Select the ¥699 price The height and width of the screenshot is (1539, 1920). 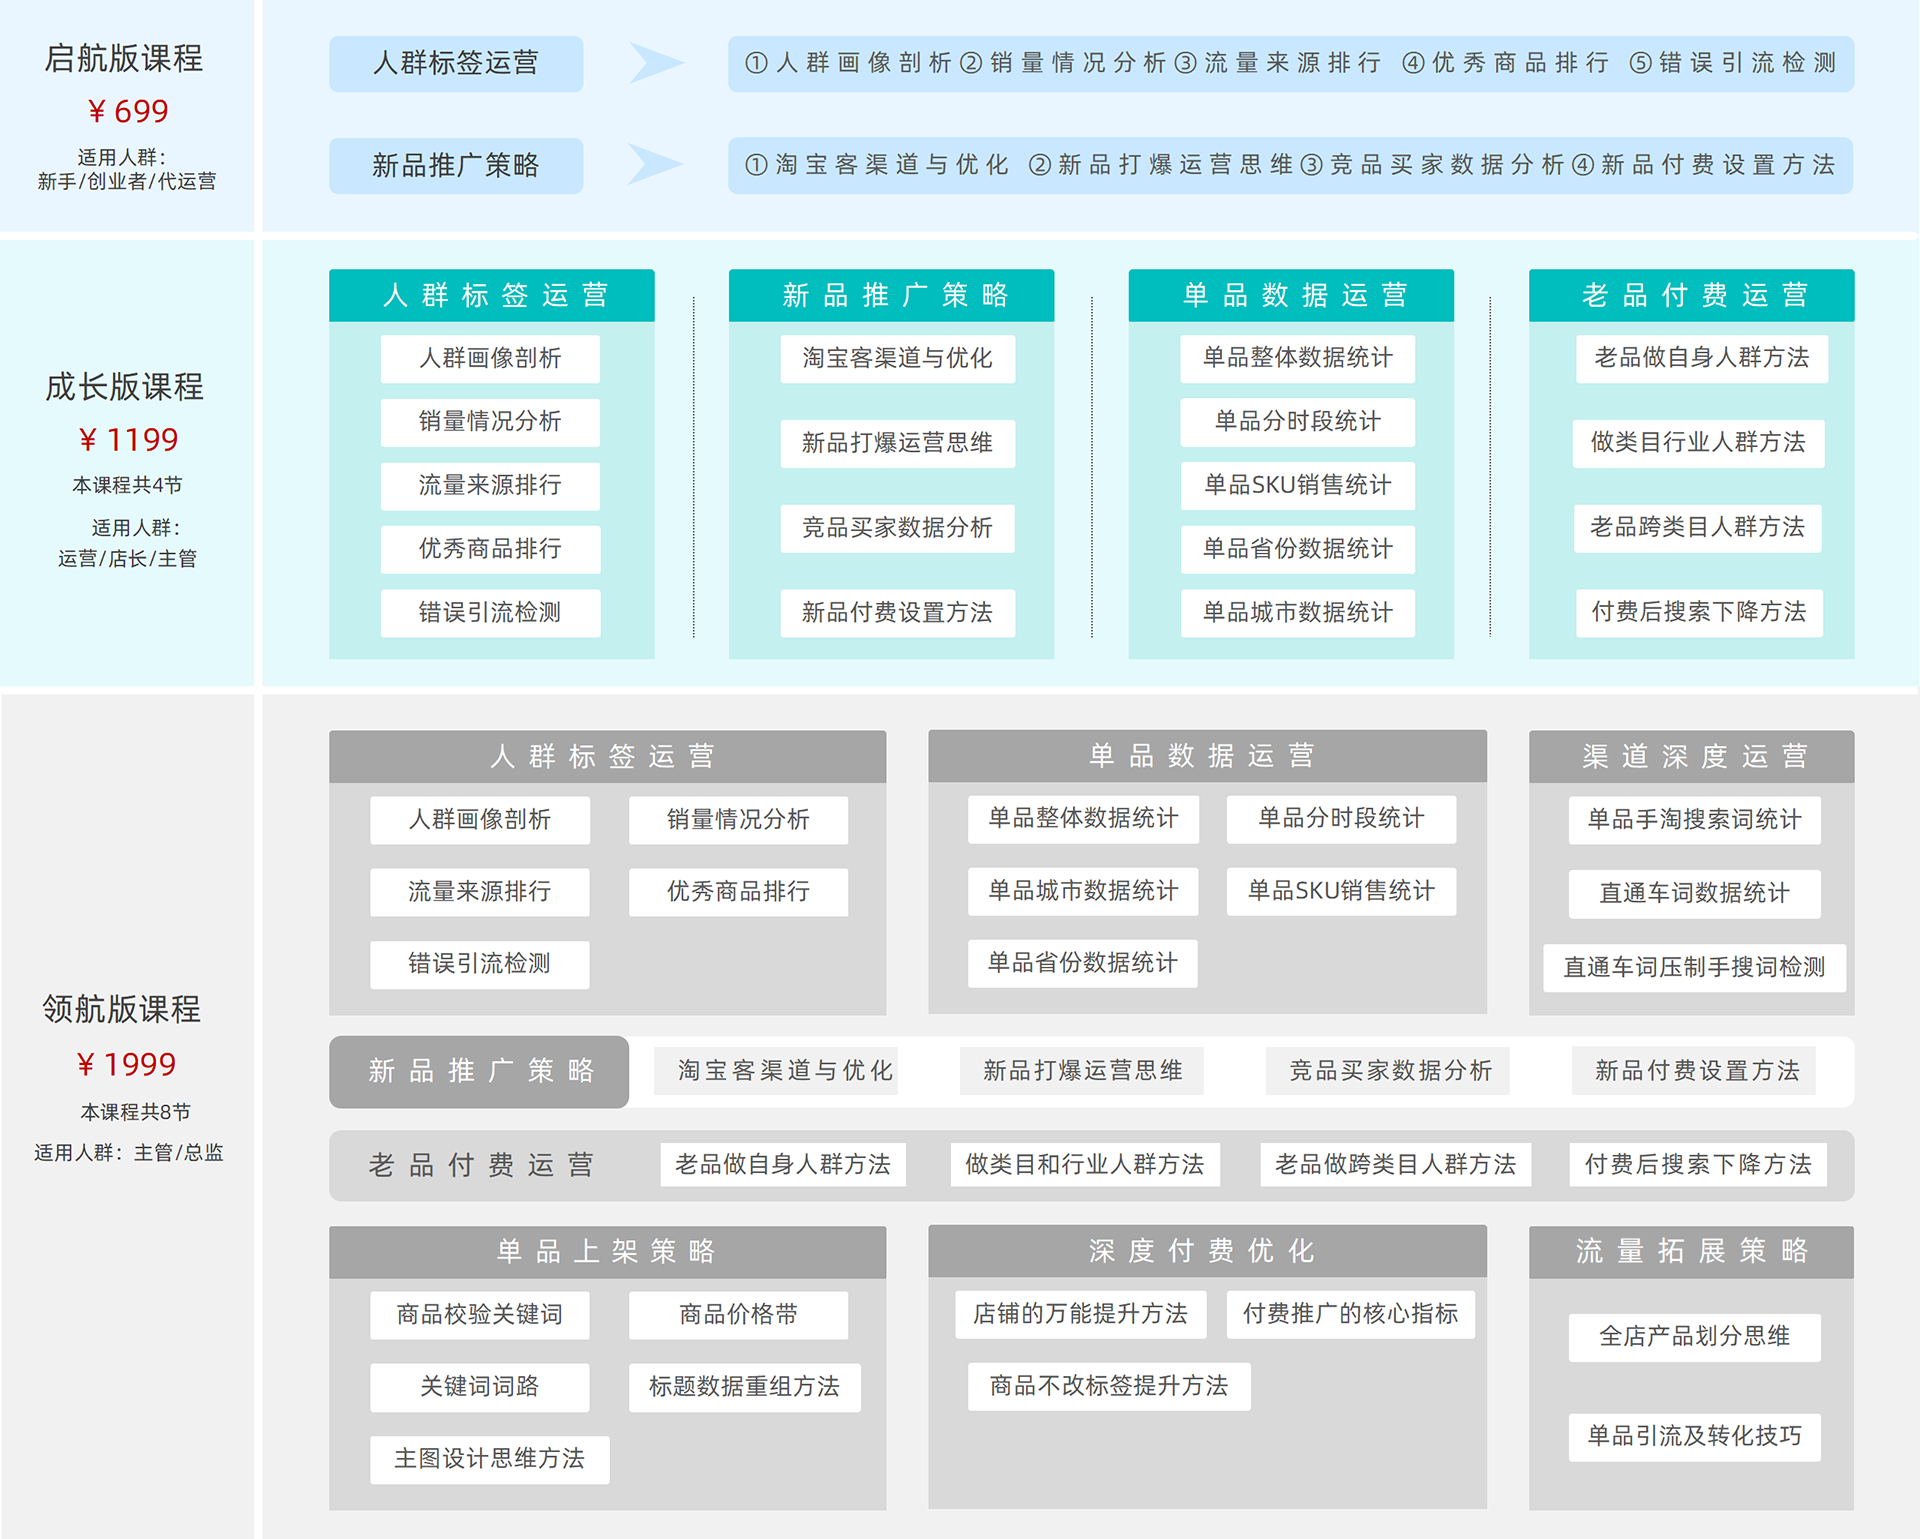128,111
